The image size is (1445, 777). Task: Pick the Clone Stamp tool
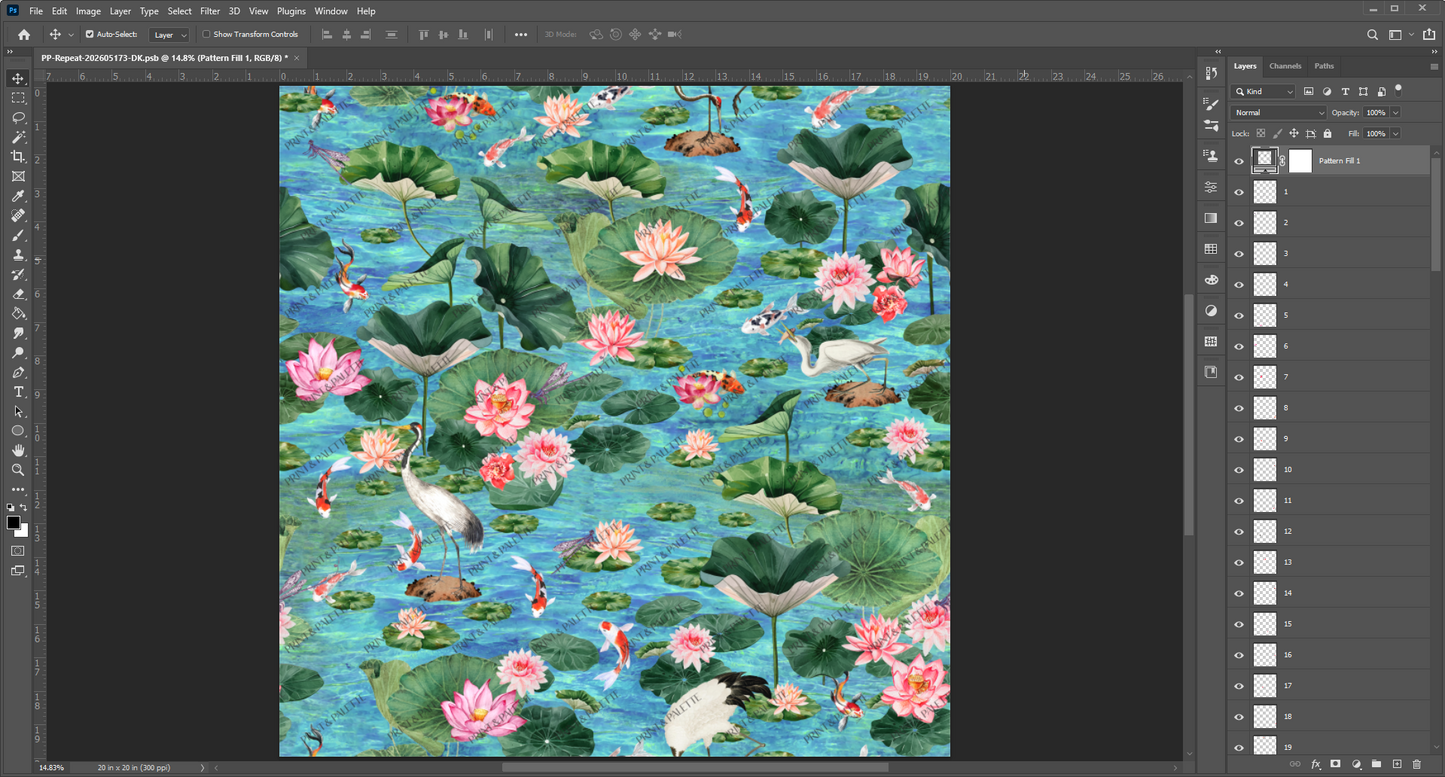point(18,255)
